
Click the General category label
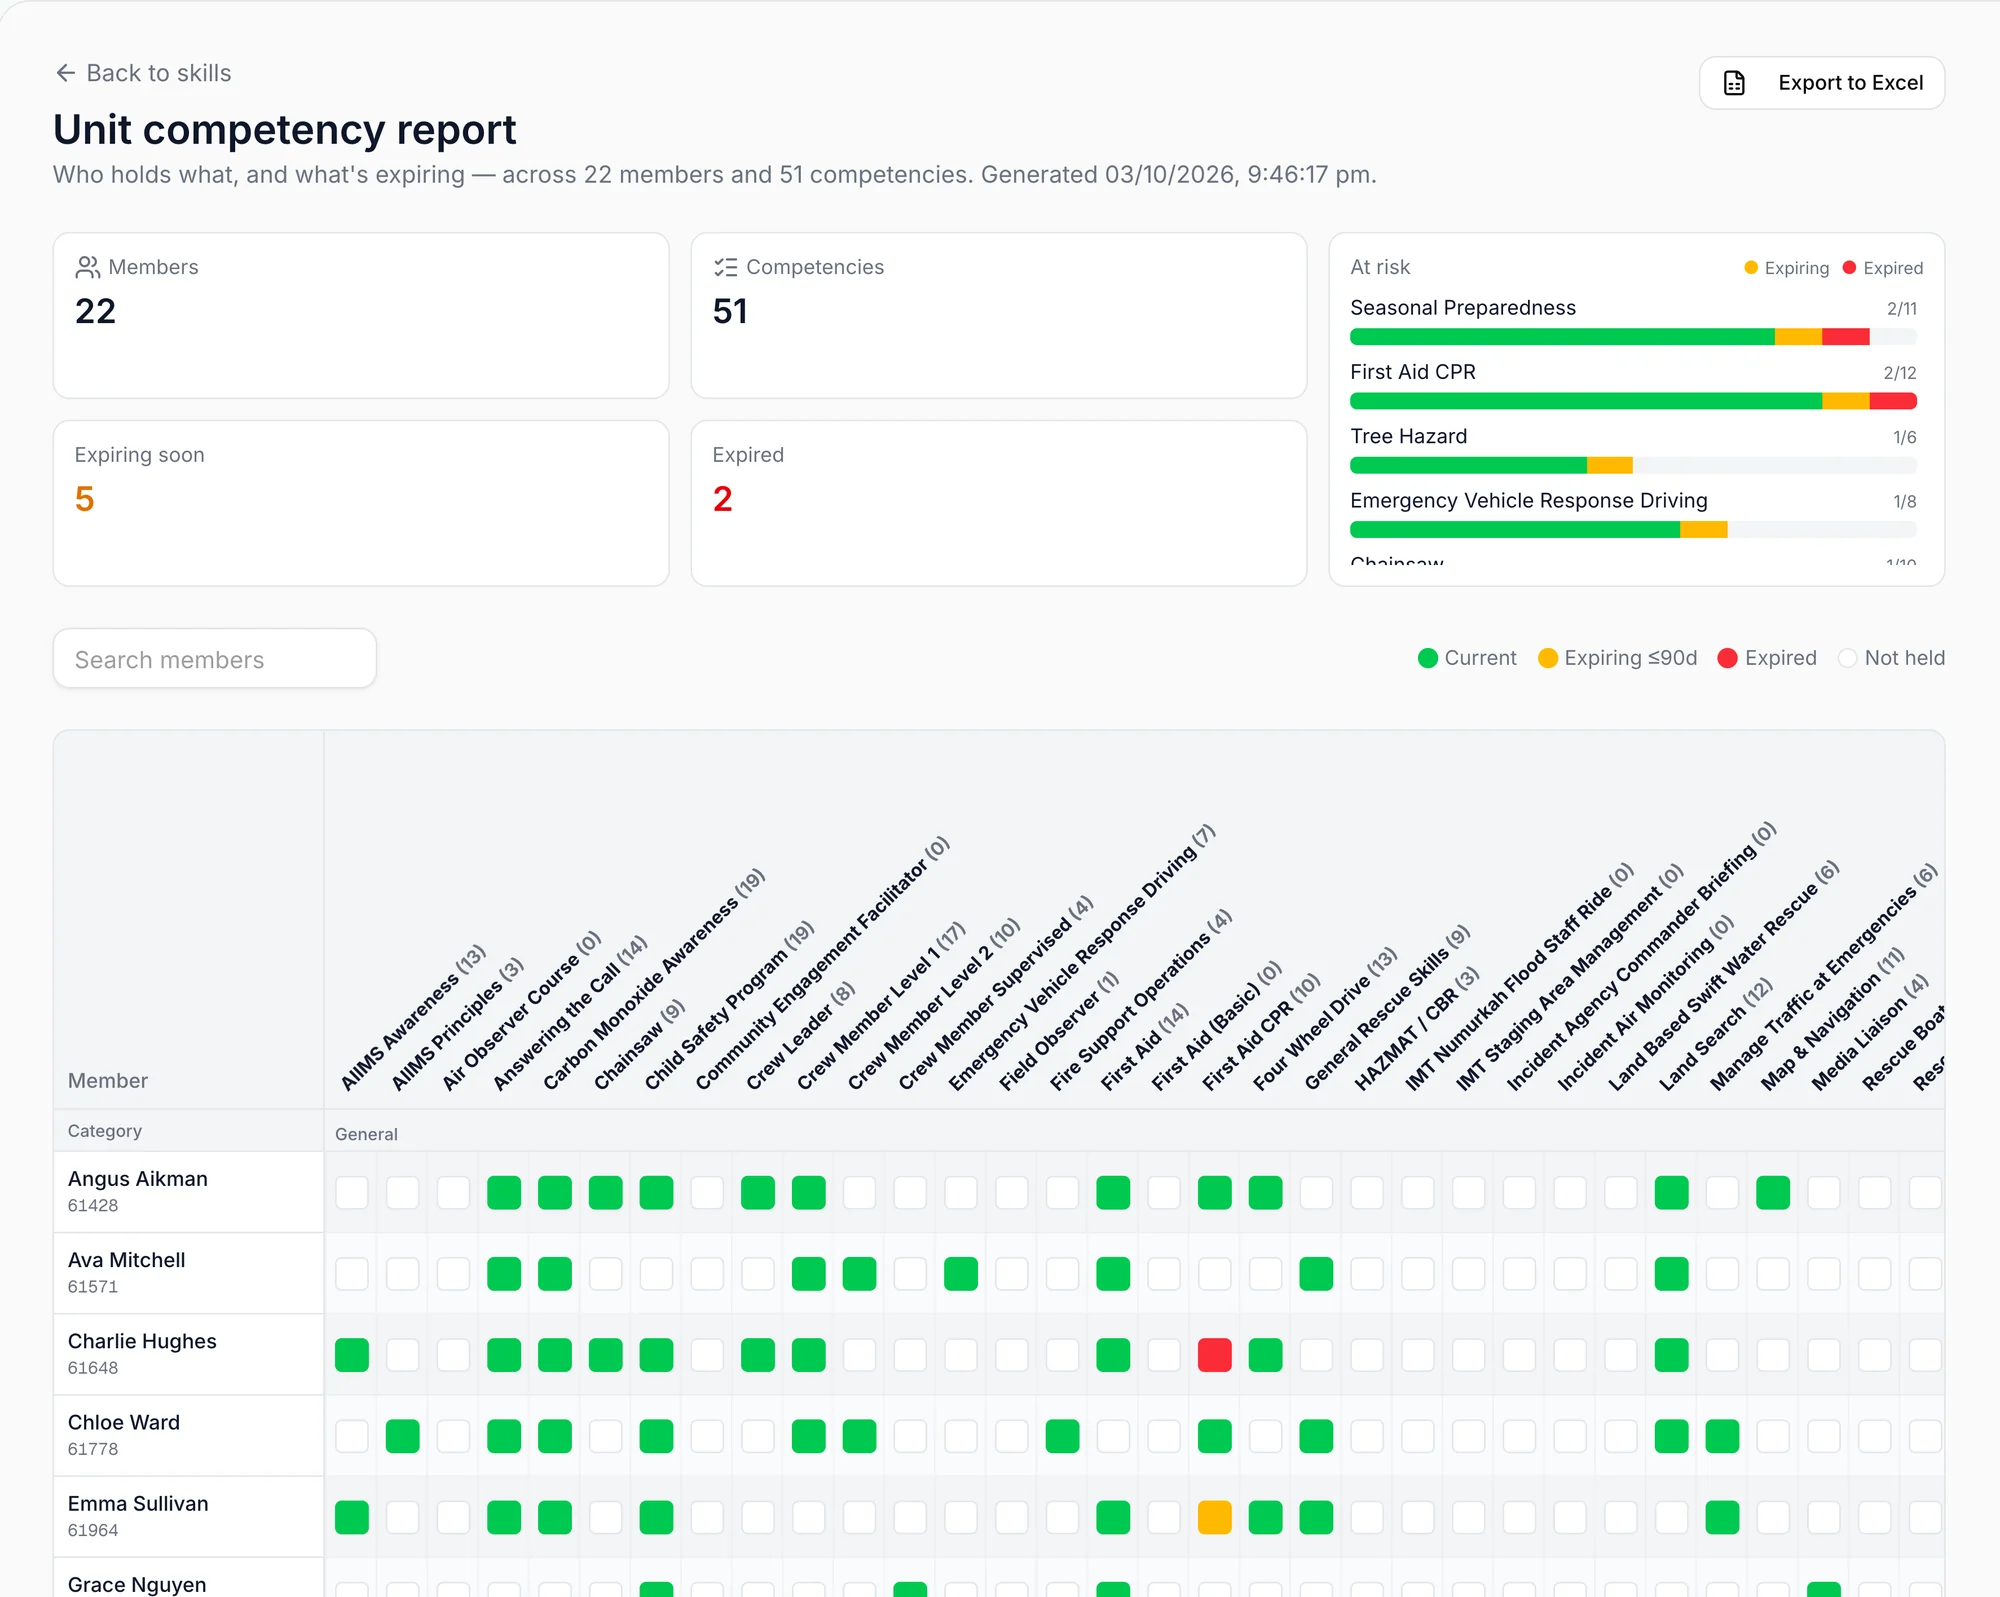tap(366, 1134)
